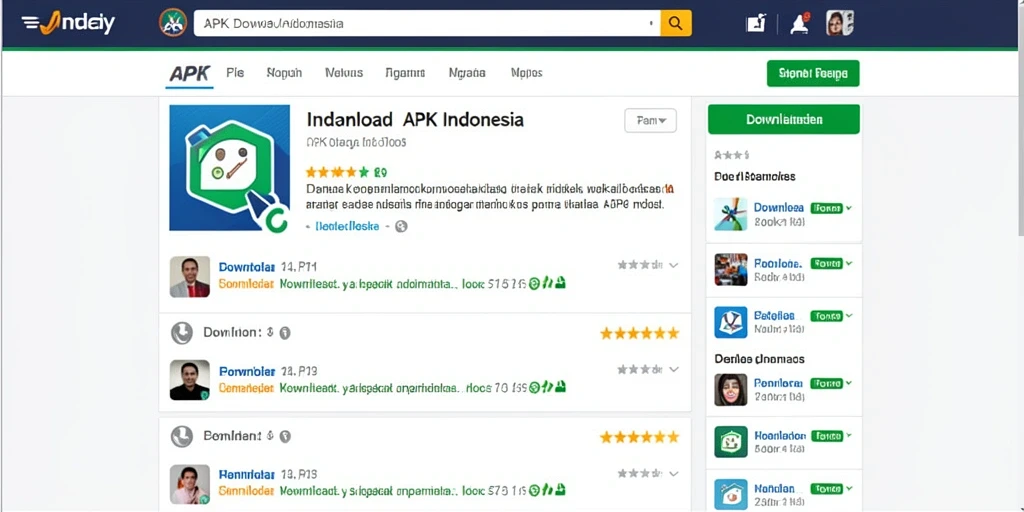
Task: Click the green Stenel Feeipe button
Action: (x=813, y=74)
